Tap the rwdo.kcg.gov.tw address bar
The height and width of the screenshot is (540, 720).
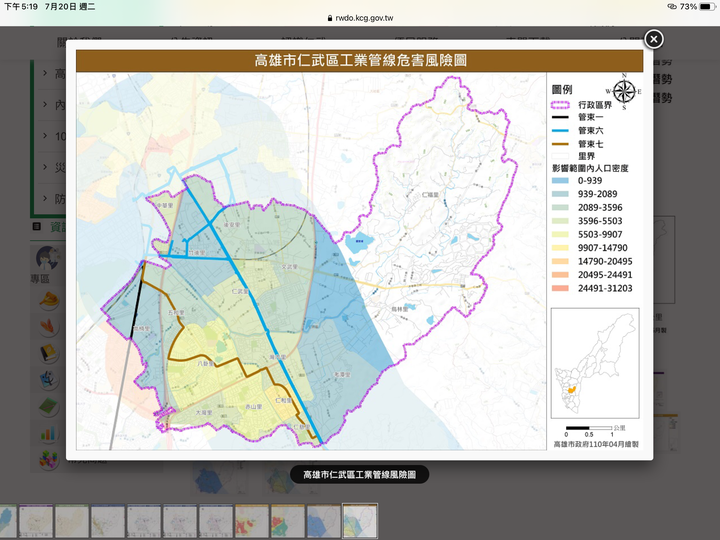coord(360,18)
